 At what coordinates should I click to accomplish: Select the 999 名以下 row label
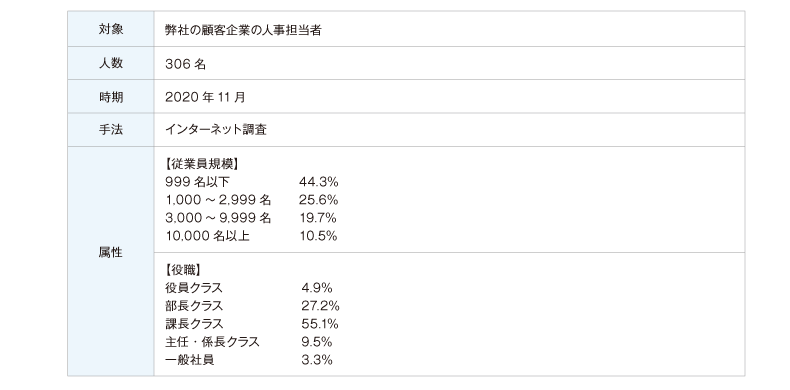click(x=197, y=182)
